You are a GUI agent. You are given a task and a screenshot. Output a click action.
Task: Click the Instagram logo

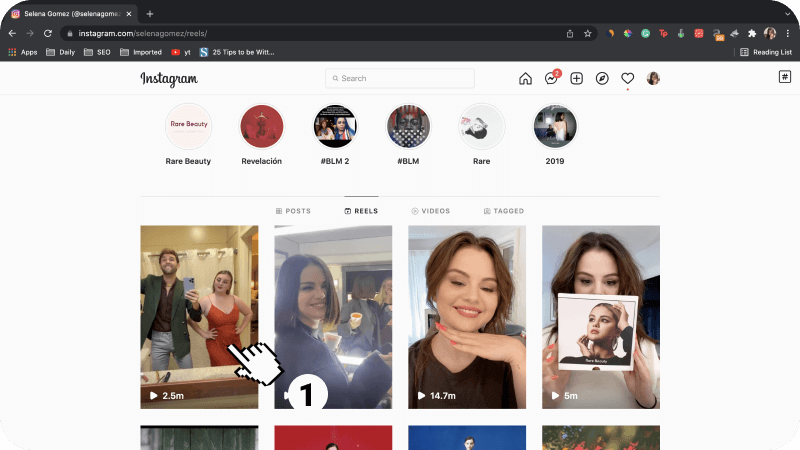169,80
